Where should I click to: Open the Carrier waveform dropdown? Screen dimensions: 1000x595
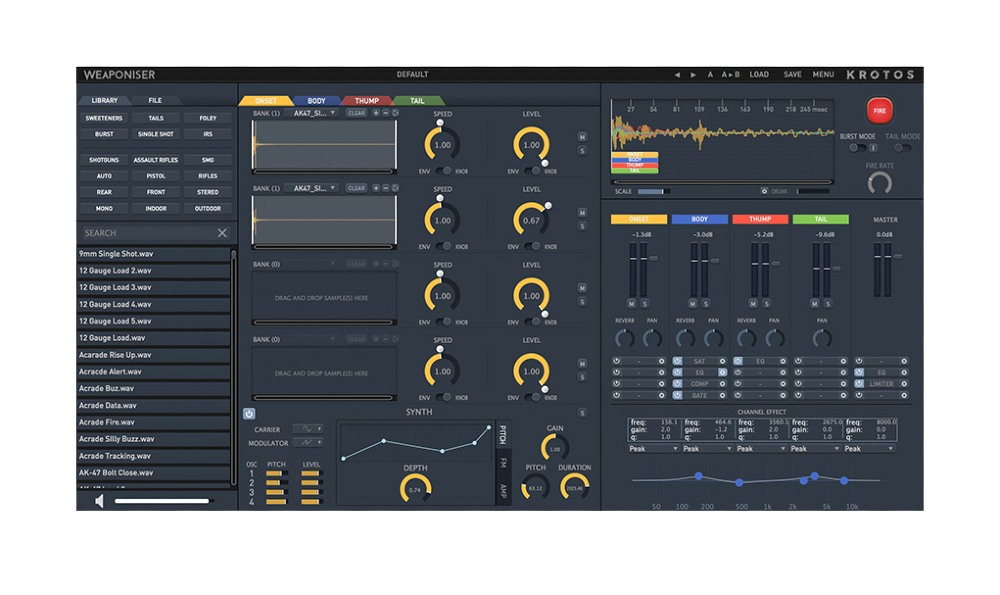(308, 429)
